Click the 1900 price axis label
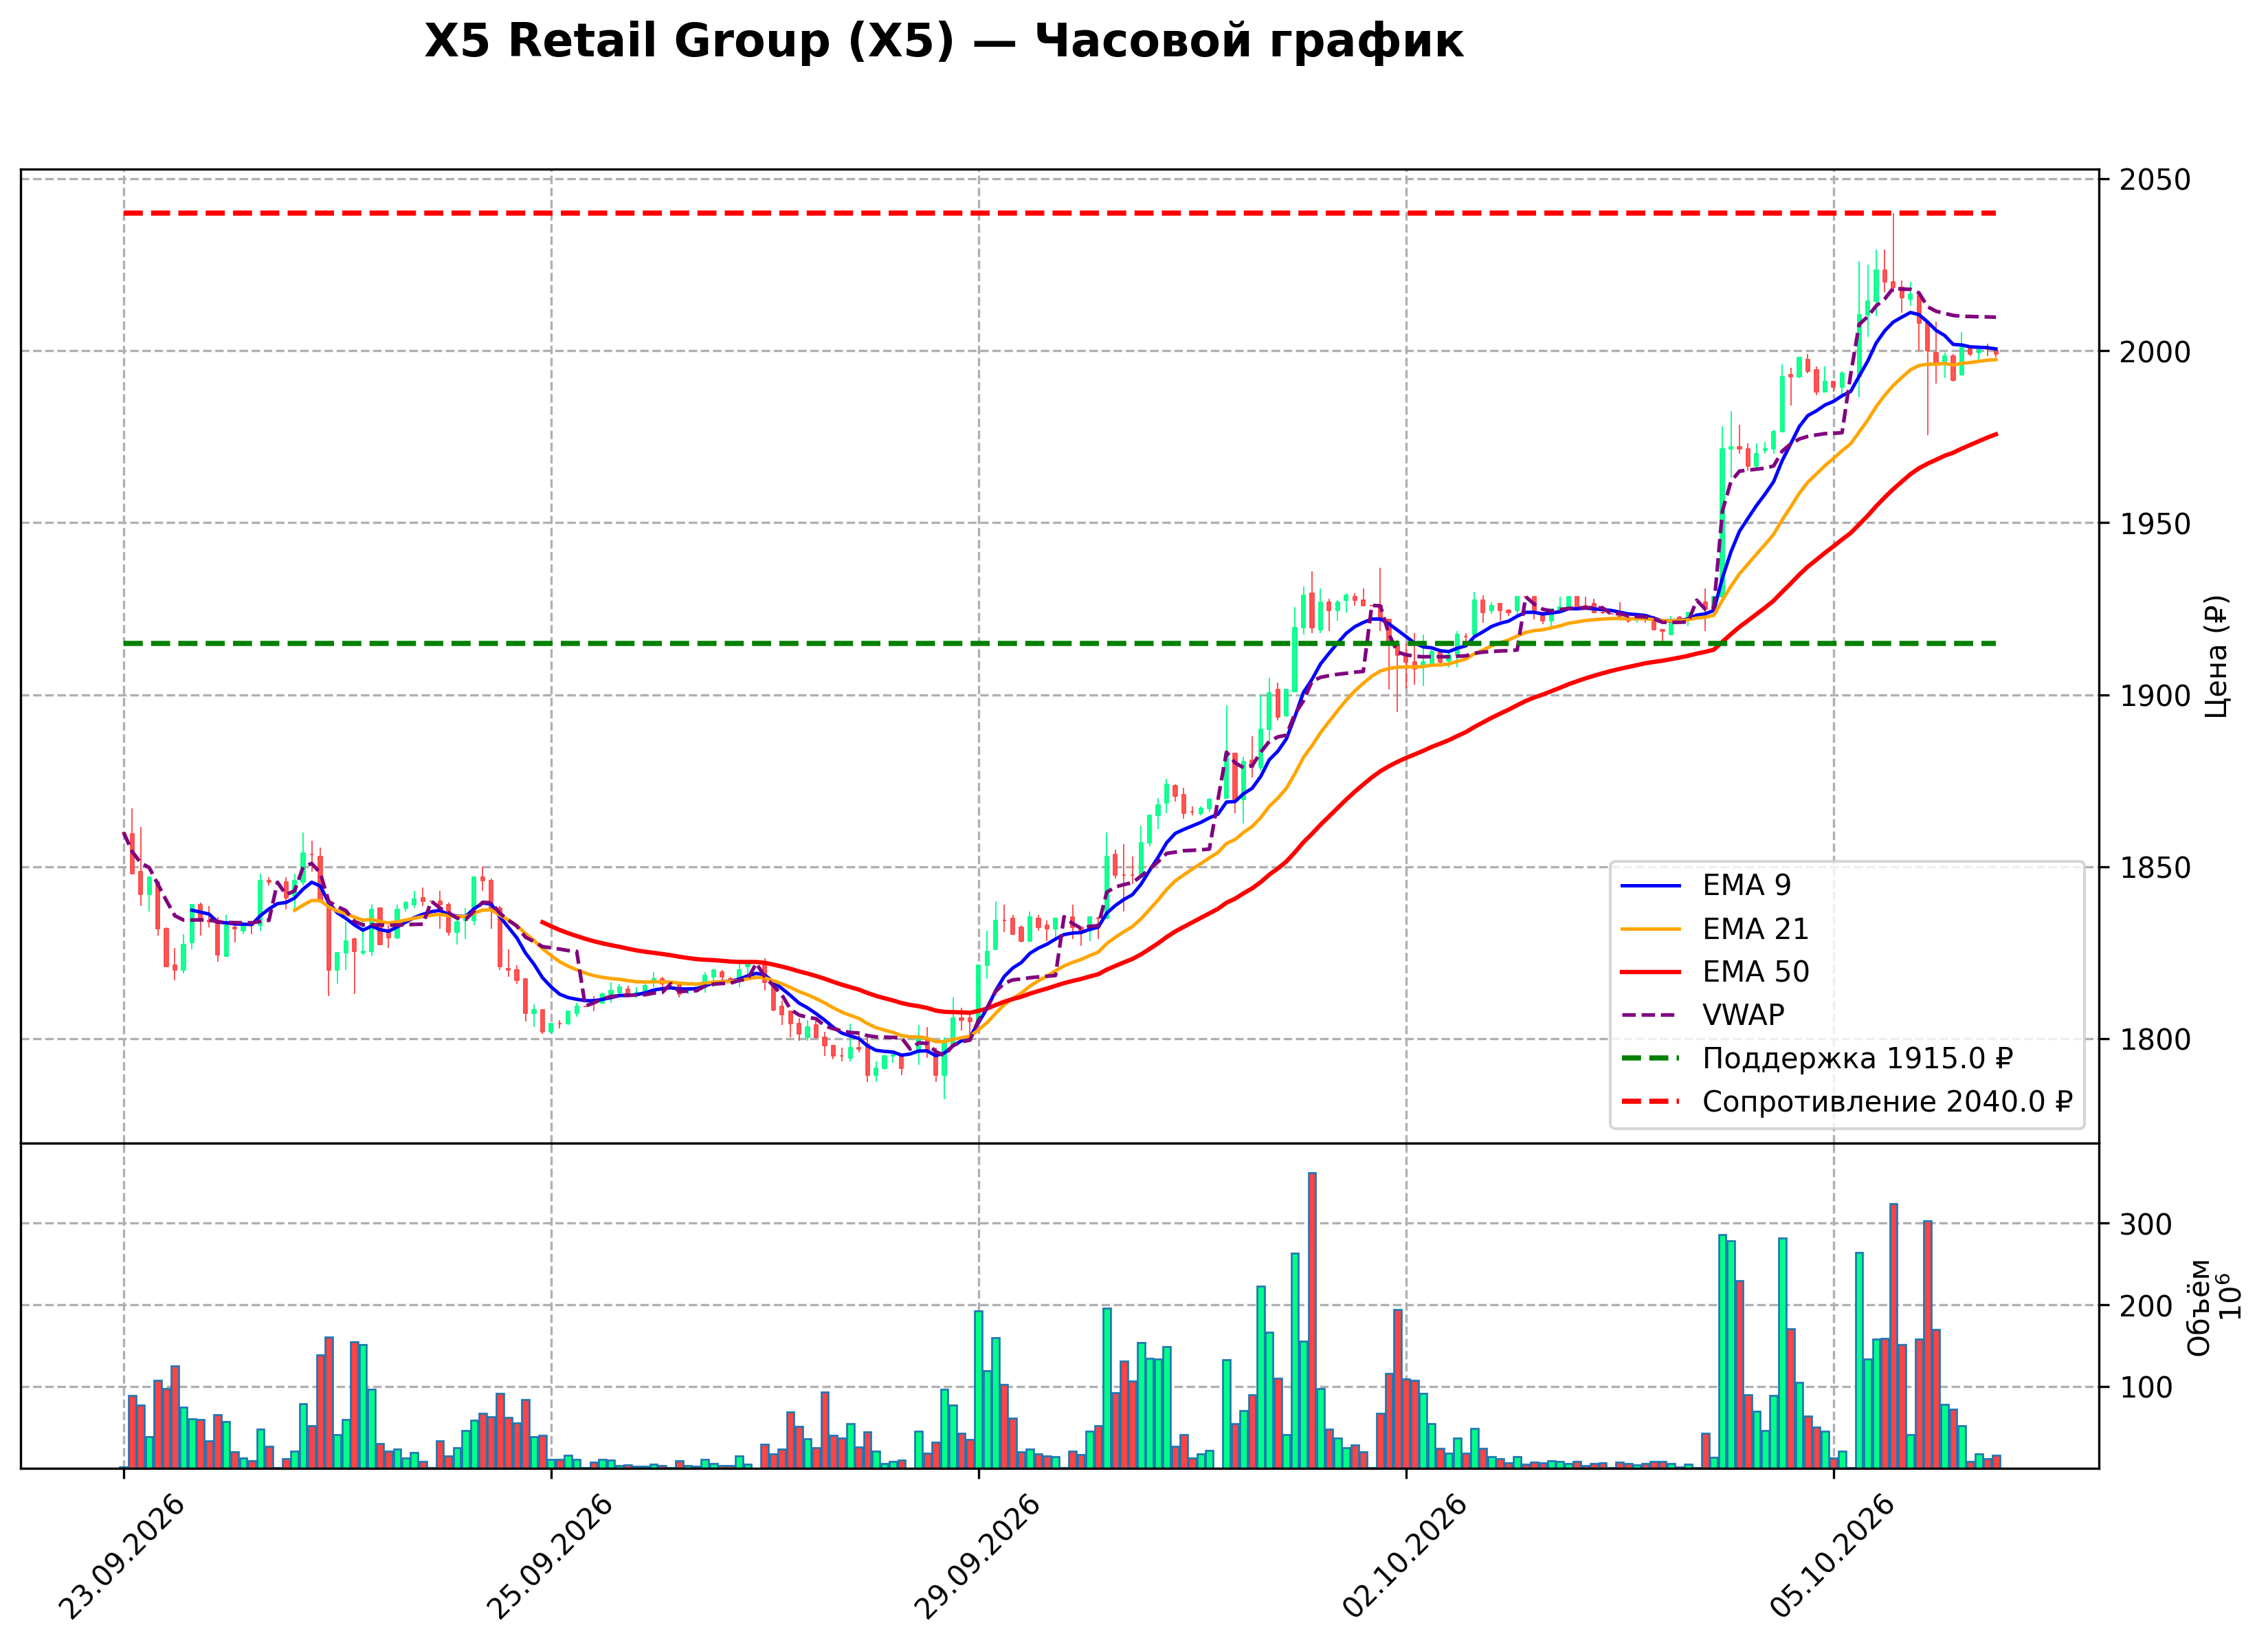Screen dimensions: 2268x1645 [x=2156, y=696]
